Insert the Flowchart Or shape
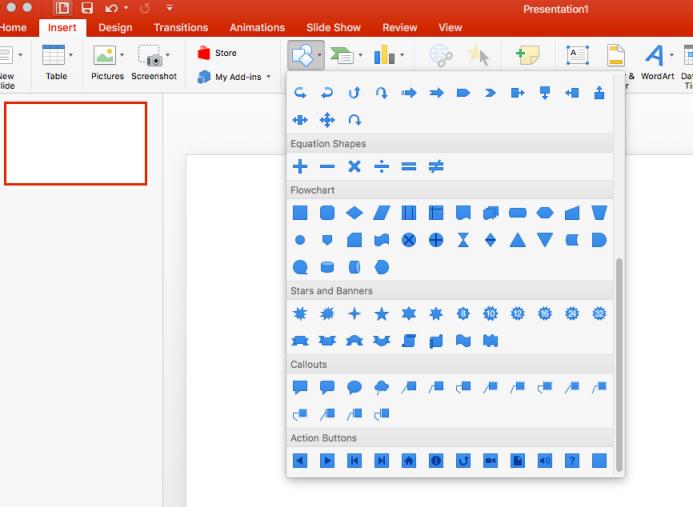This screenshot has height=507, width=693. 436,240
